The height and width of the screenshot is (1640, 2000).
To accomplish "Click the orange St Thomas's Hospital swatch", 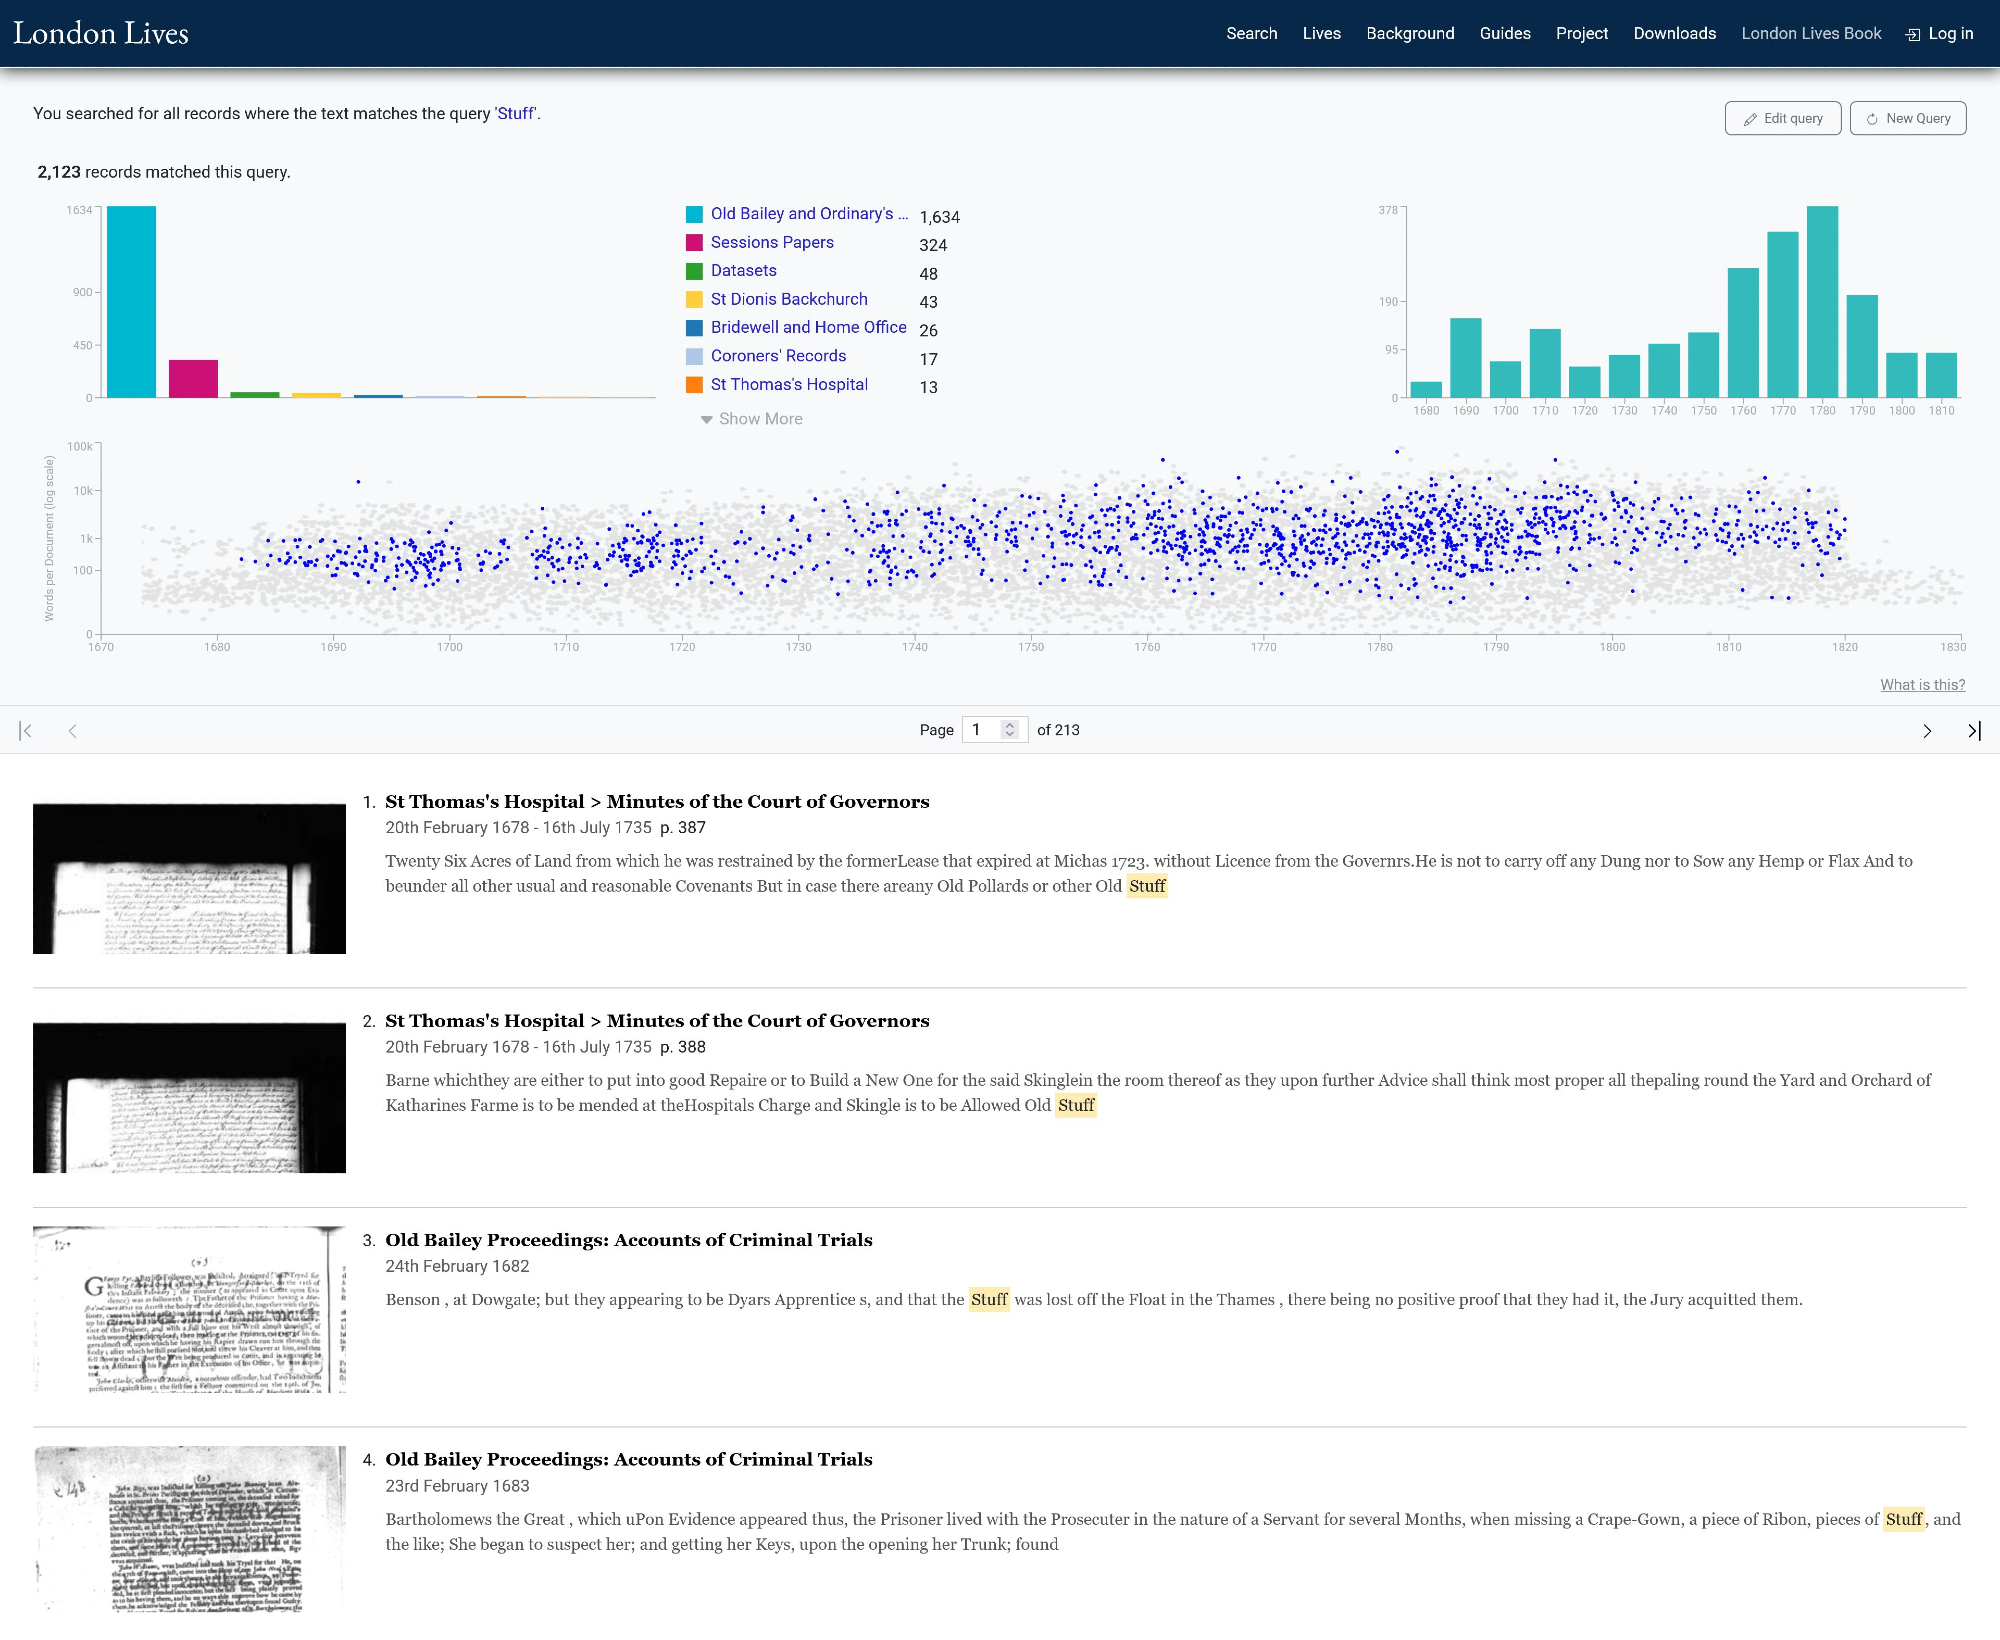I will [694, 385].
